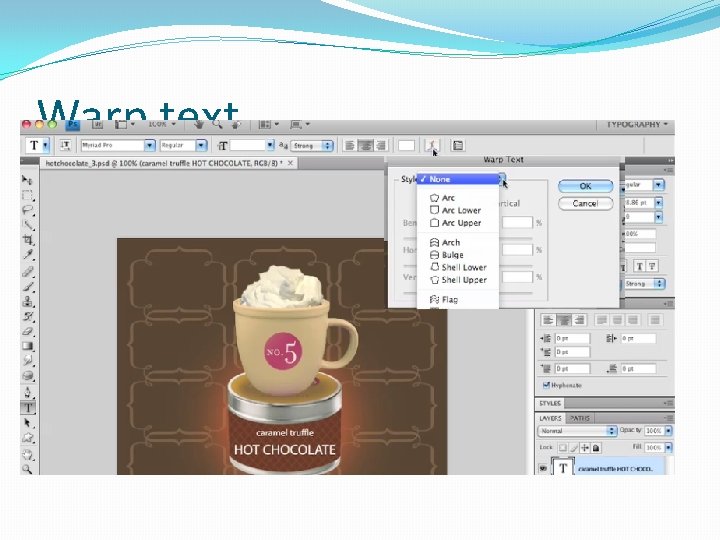Open the Character panel toggle icon
Viewport: 720px width, 540px height.
coord(457,146)
